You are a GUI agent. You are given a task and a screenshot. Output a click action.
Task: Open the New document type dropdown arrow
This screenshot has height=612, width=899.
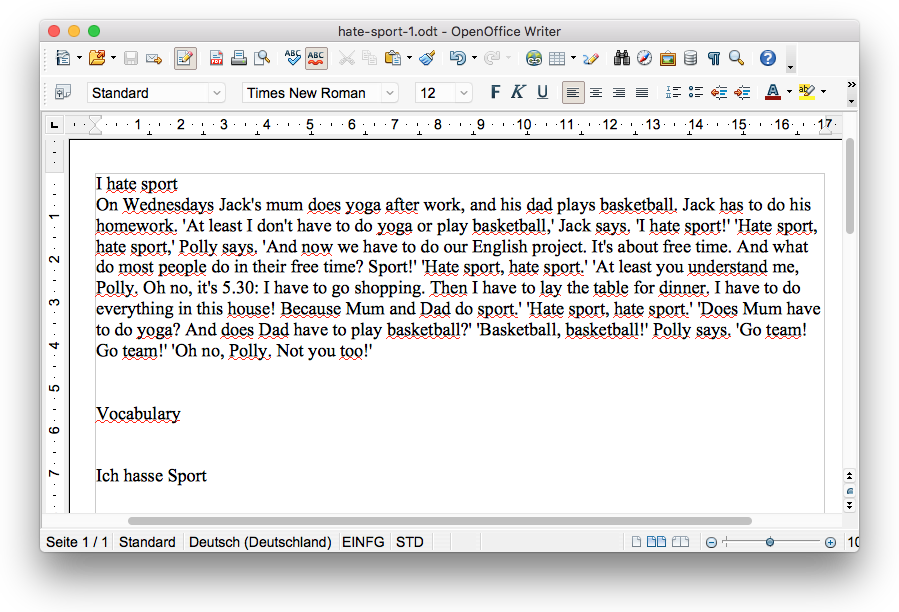point(79,58)
